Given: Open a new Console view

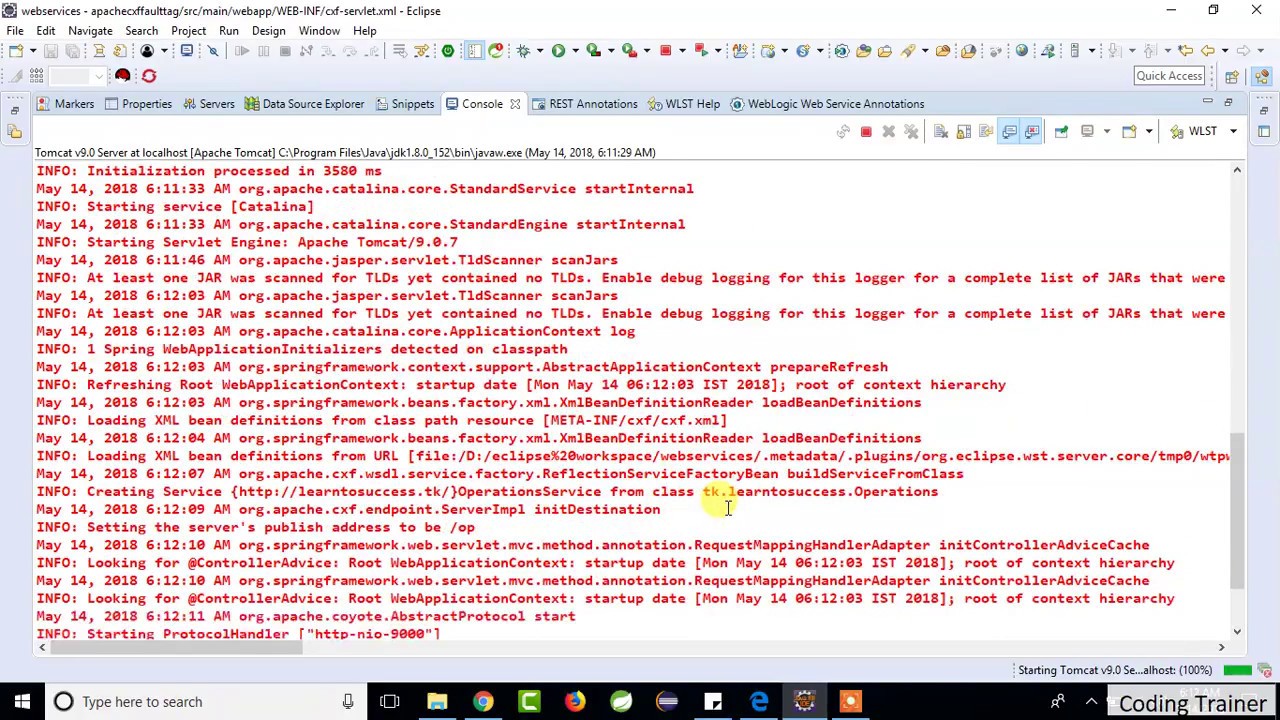Looking at the screenshot, I should click(x=1129, y=131).
